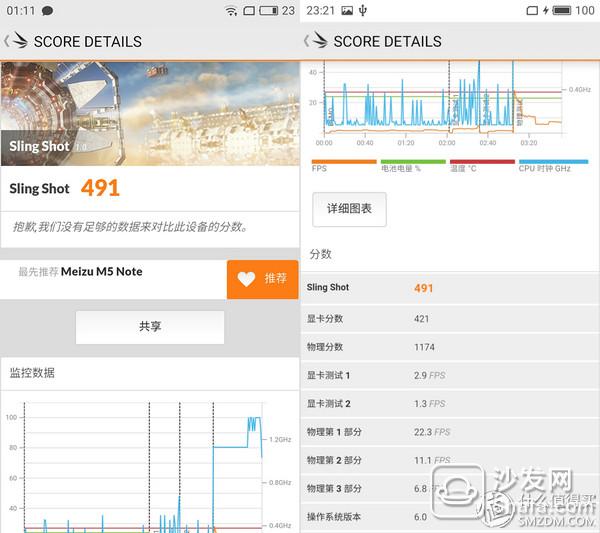
Task: Tap the heart icon on the recommend button
Action: [x=246, y=279]
